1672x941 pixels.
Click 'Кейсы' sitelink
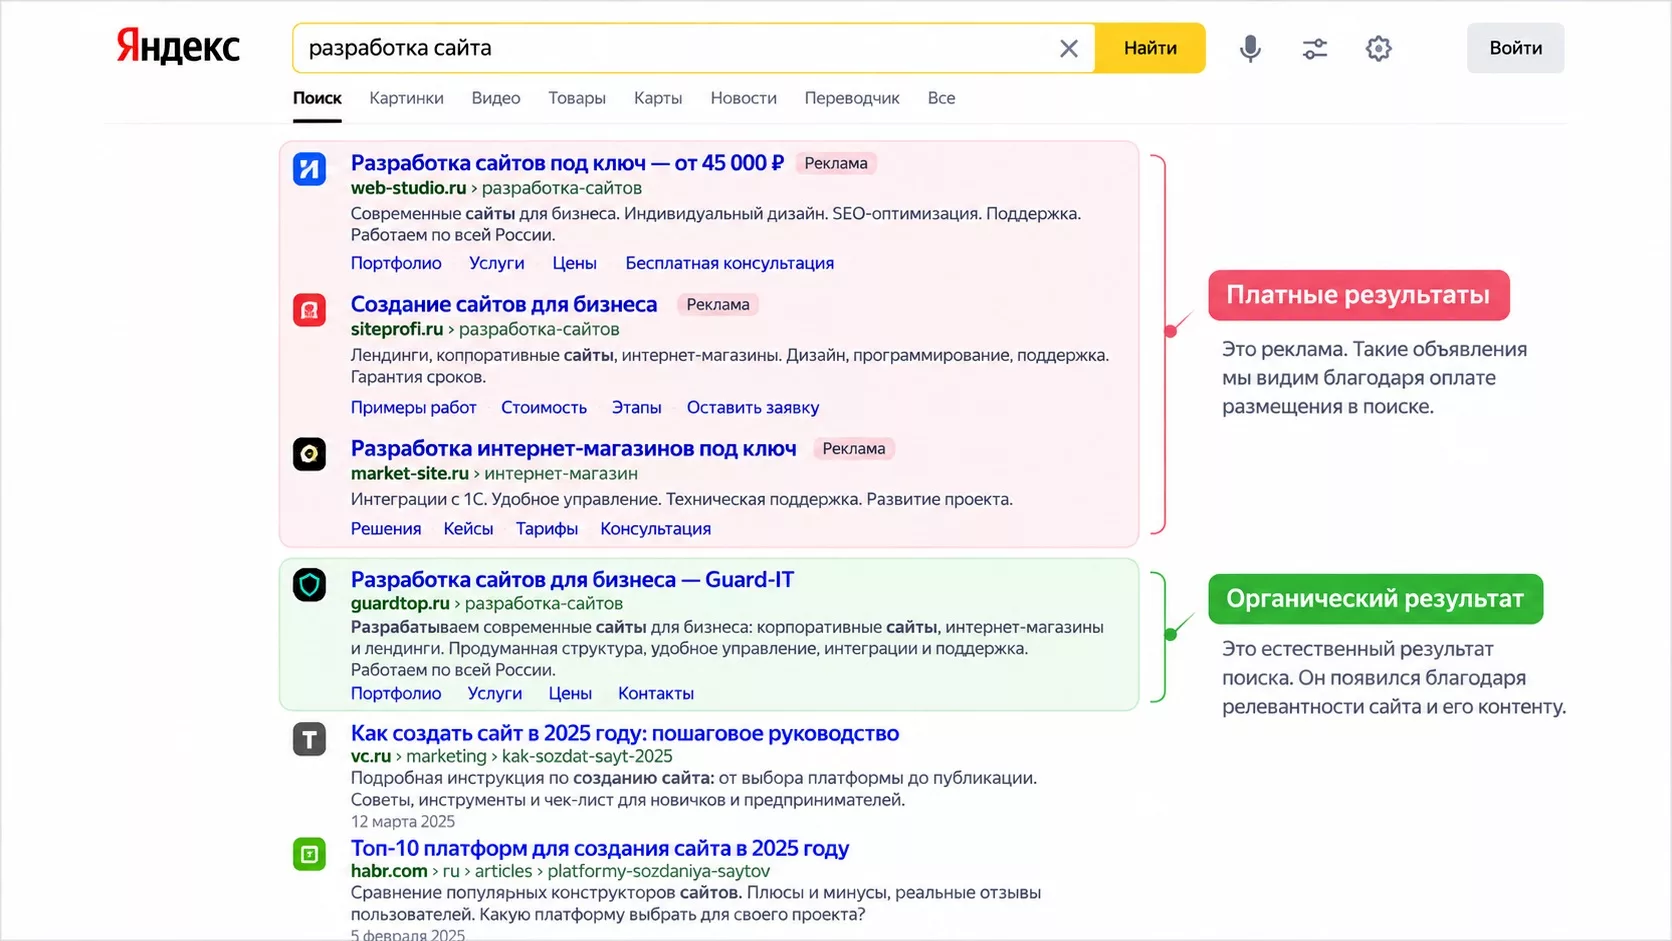point(468,529)
